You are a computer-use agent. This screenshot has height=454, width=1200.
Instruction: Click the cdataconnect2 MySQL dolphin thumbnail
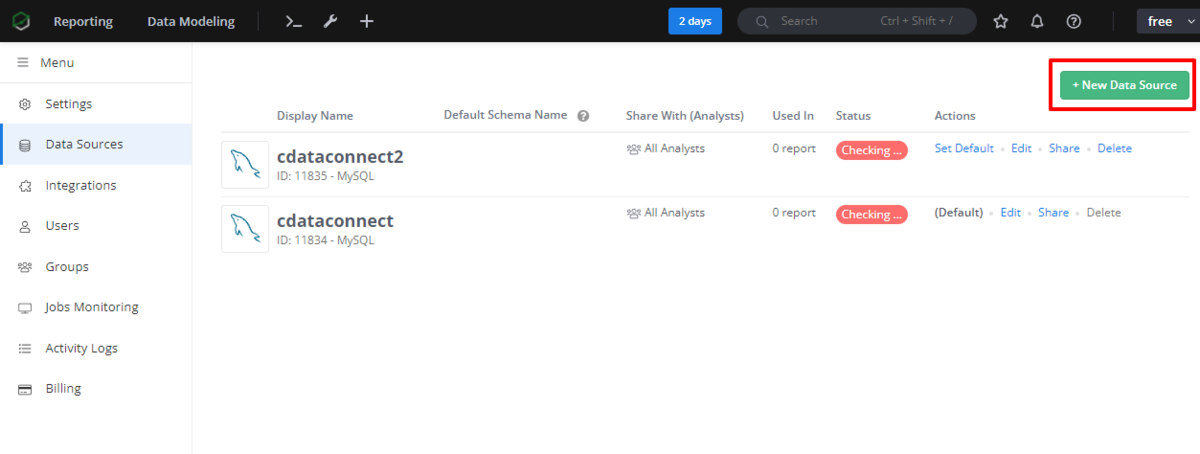[245, 164]
